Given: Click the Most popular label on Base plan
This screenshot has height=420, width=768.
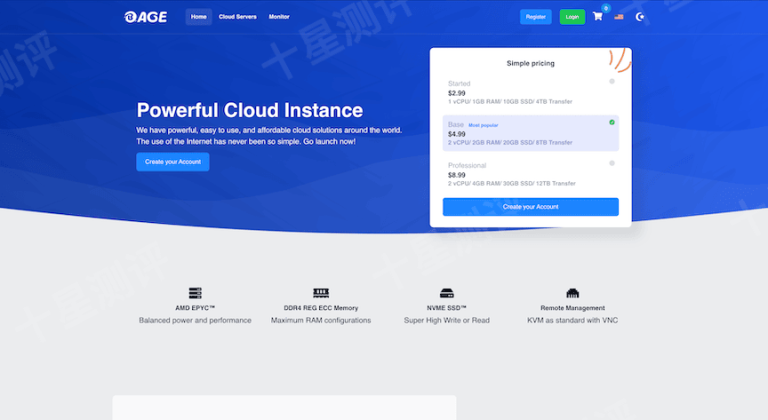Looking at the screenshot, I should (483, 125).
